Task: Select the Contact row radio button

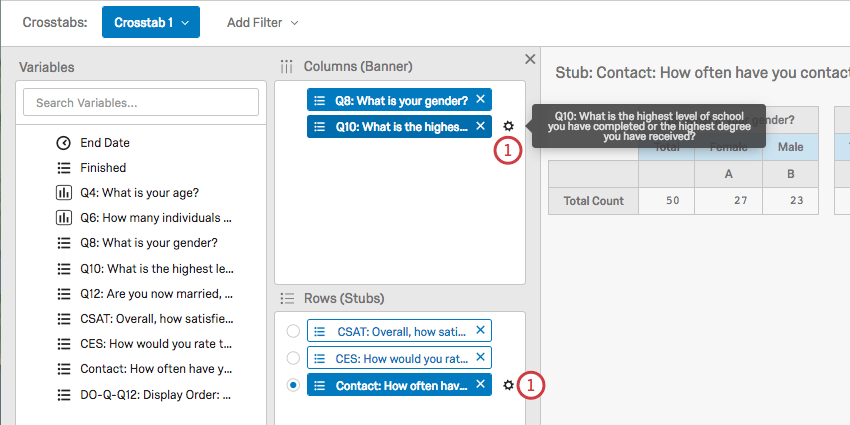Action: pos(292,385)
